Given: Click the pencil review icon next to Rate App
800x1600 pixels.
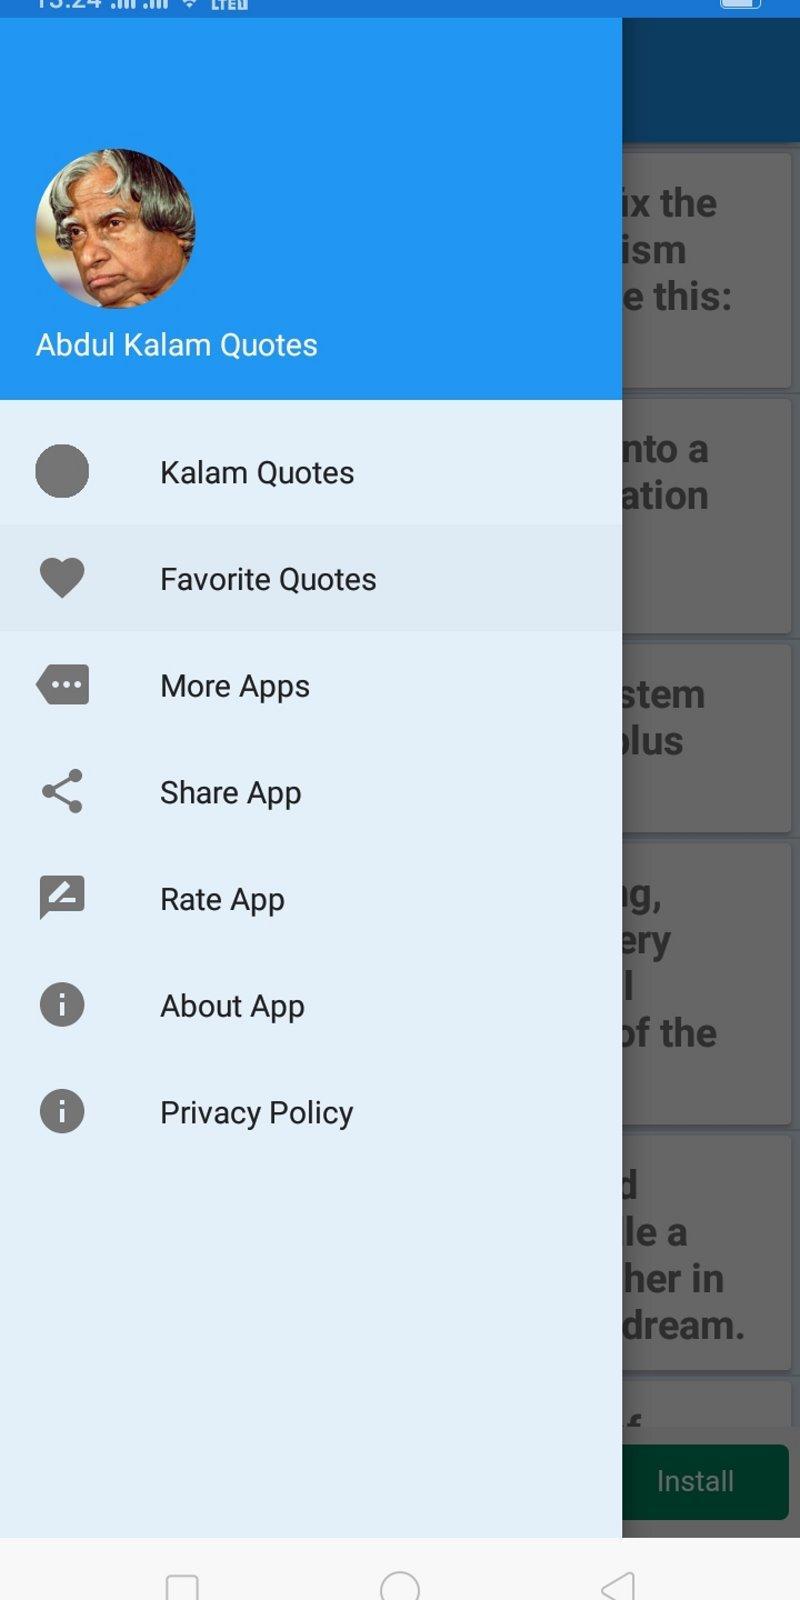Looking at the screenshot, I should tap(62, 897).
